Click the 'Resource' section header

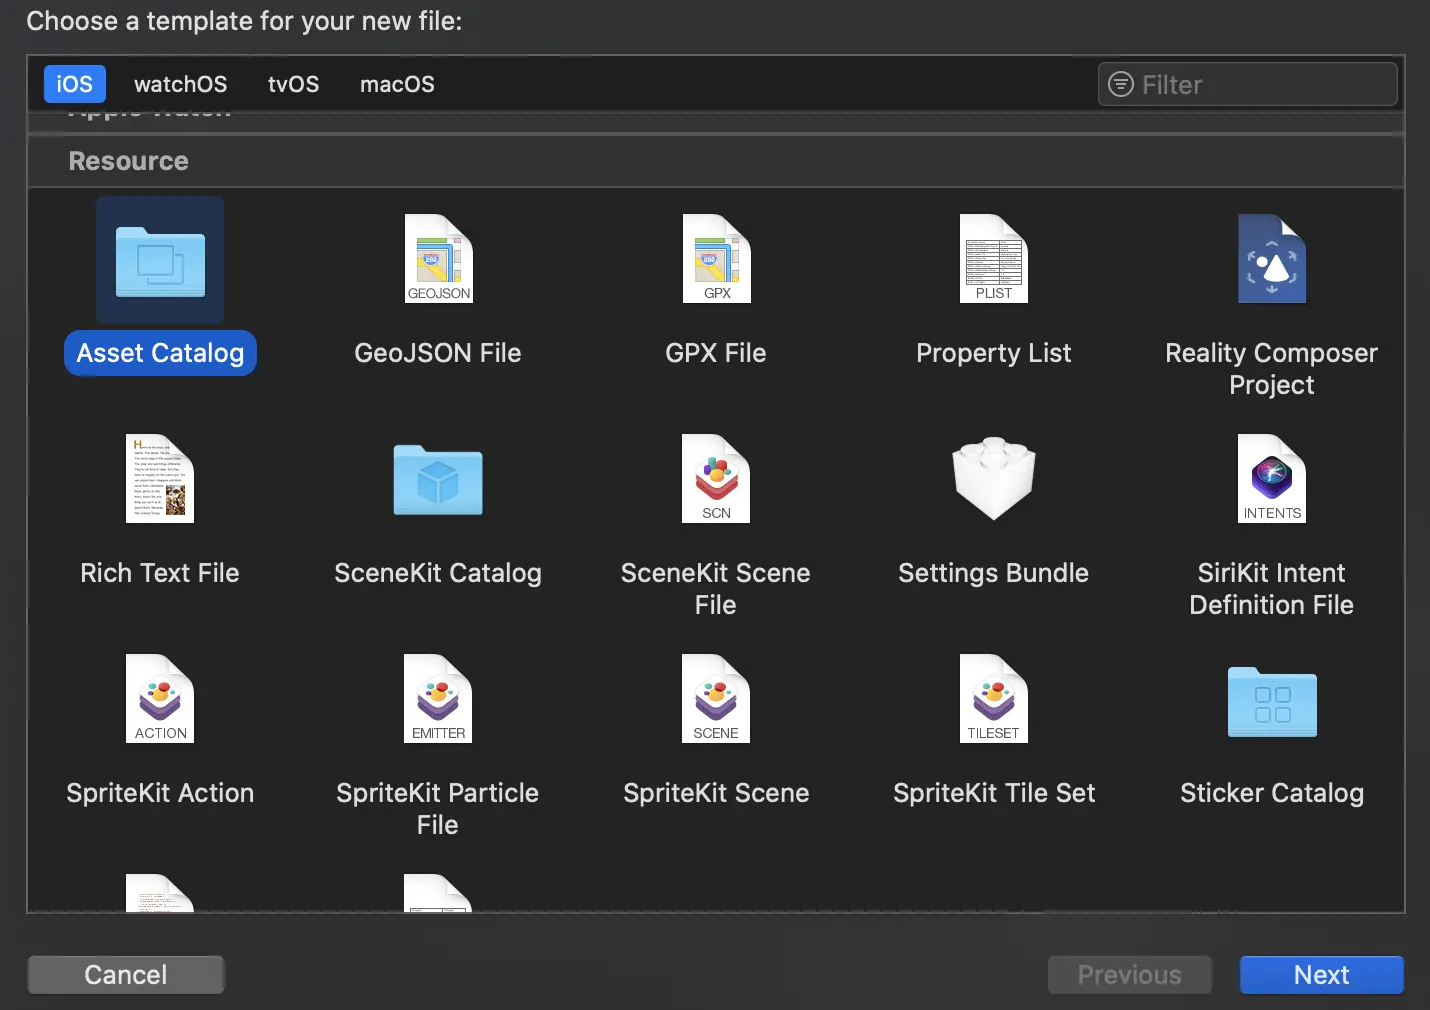128,161
